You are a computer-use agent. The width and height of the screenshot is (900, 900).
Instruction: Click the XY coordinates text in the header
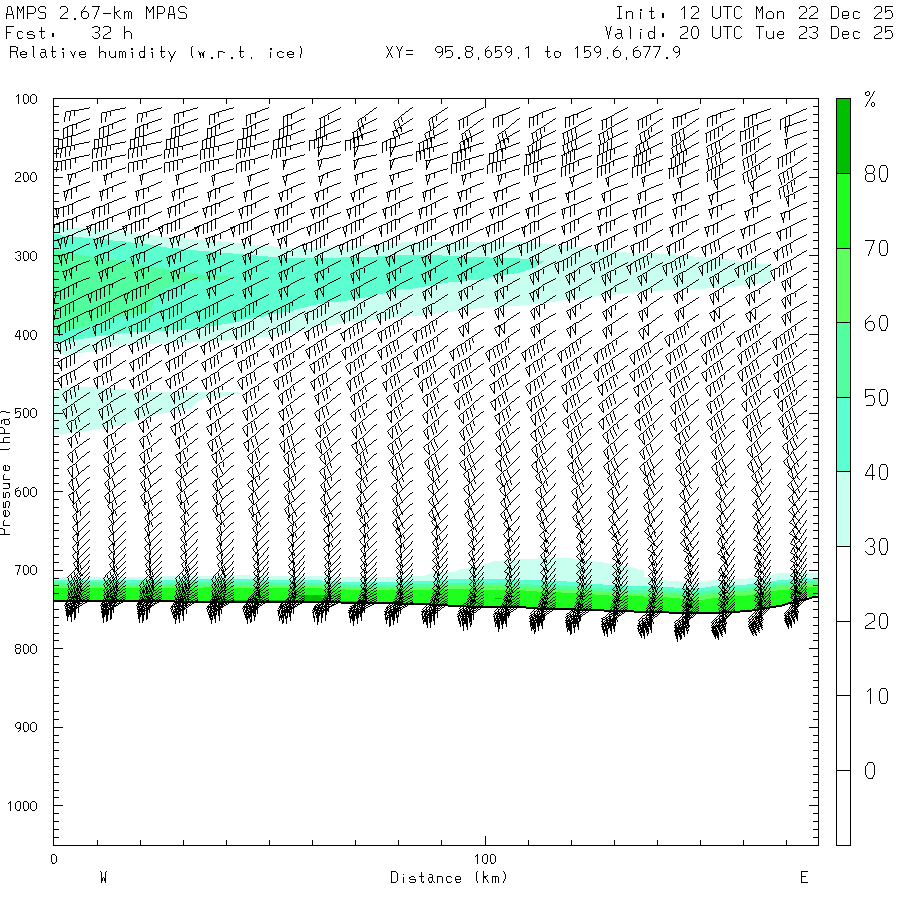tap(533, 52)
